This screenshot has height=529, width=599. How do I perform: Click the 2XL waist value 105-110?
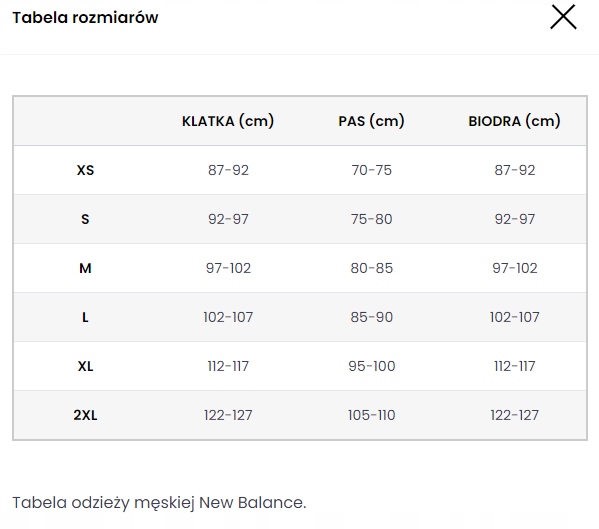click(371, 415)
